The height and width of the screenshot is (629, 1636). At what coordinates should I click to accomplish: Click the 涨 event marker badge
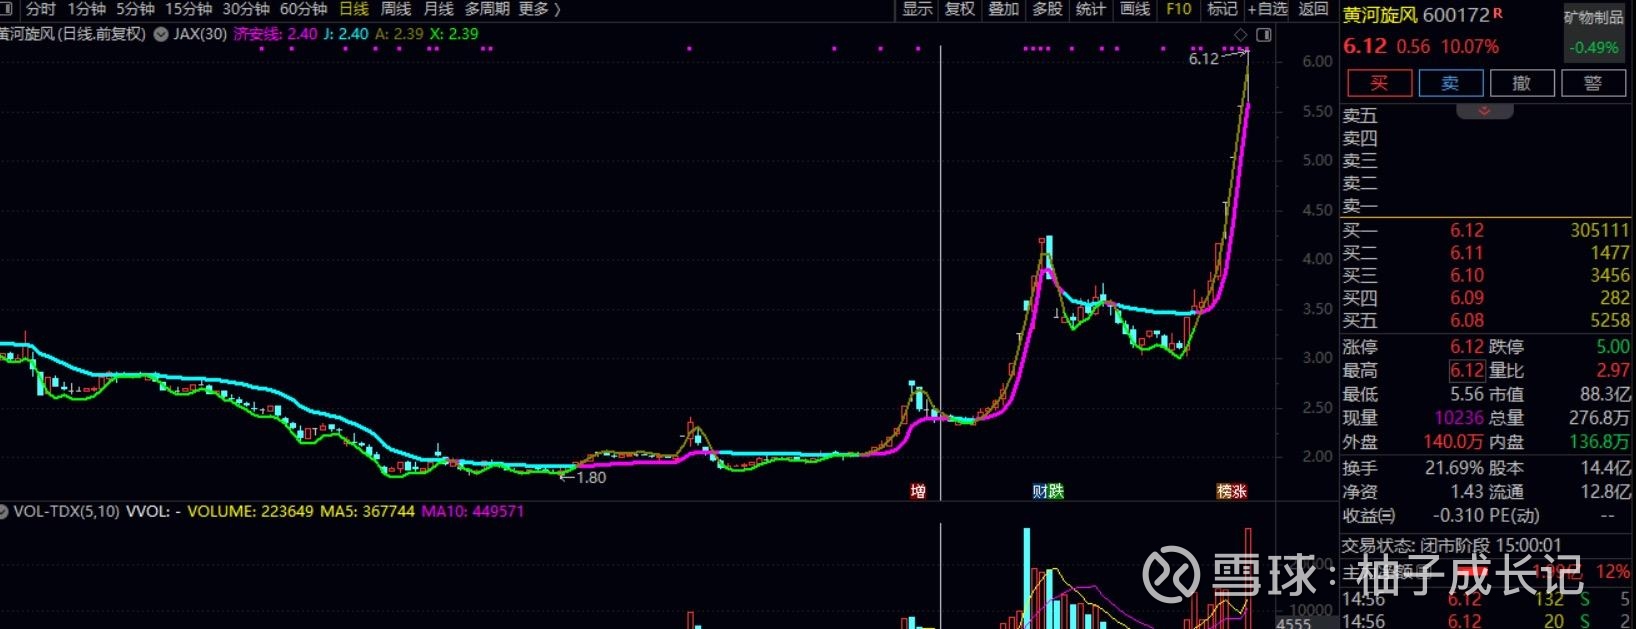click(x=1240, y=491)
